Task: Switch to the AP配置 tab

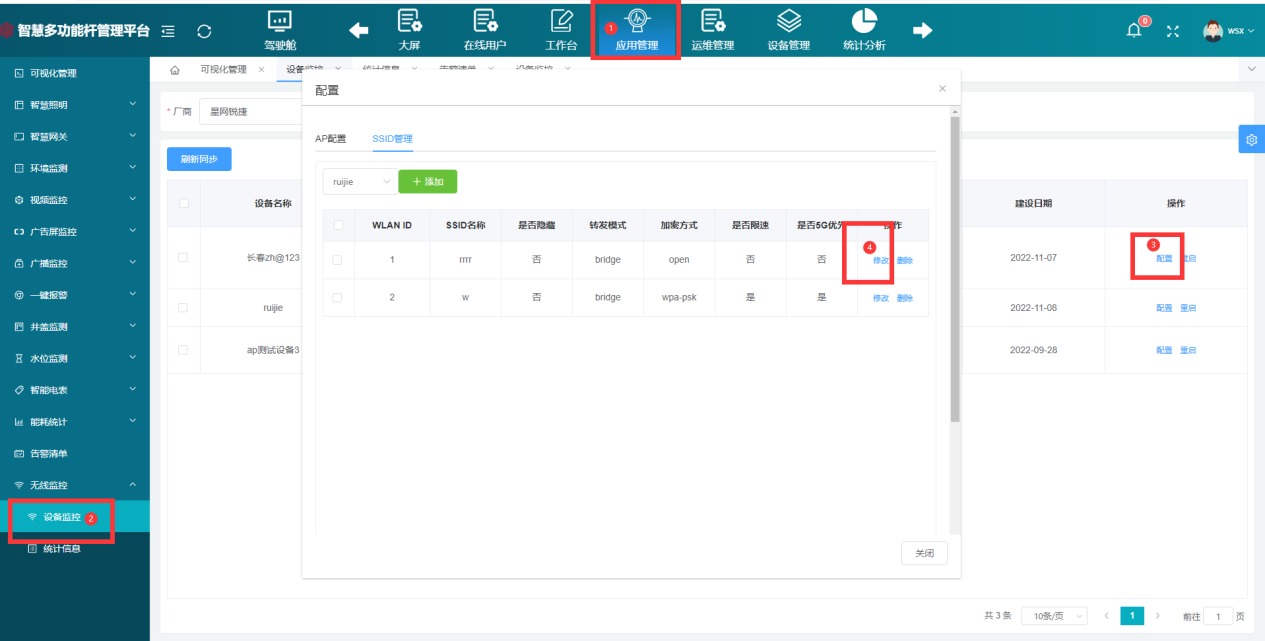Action: point(330,138)
